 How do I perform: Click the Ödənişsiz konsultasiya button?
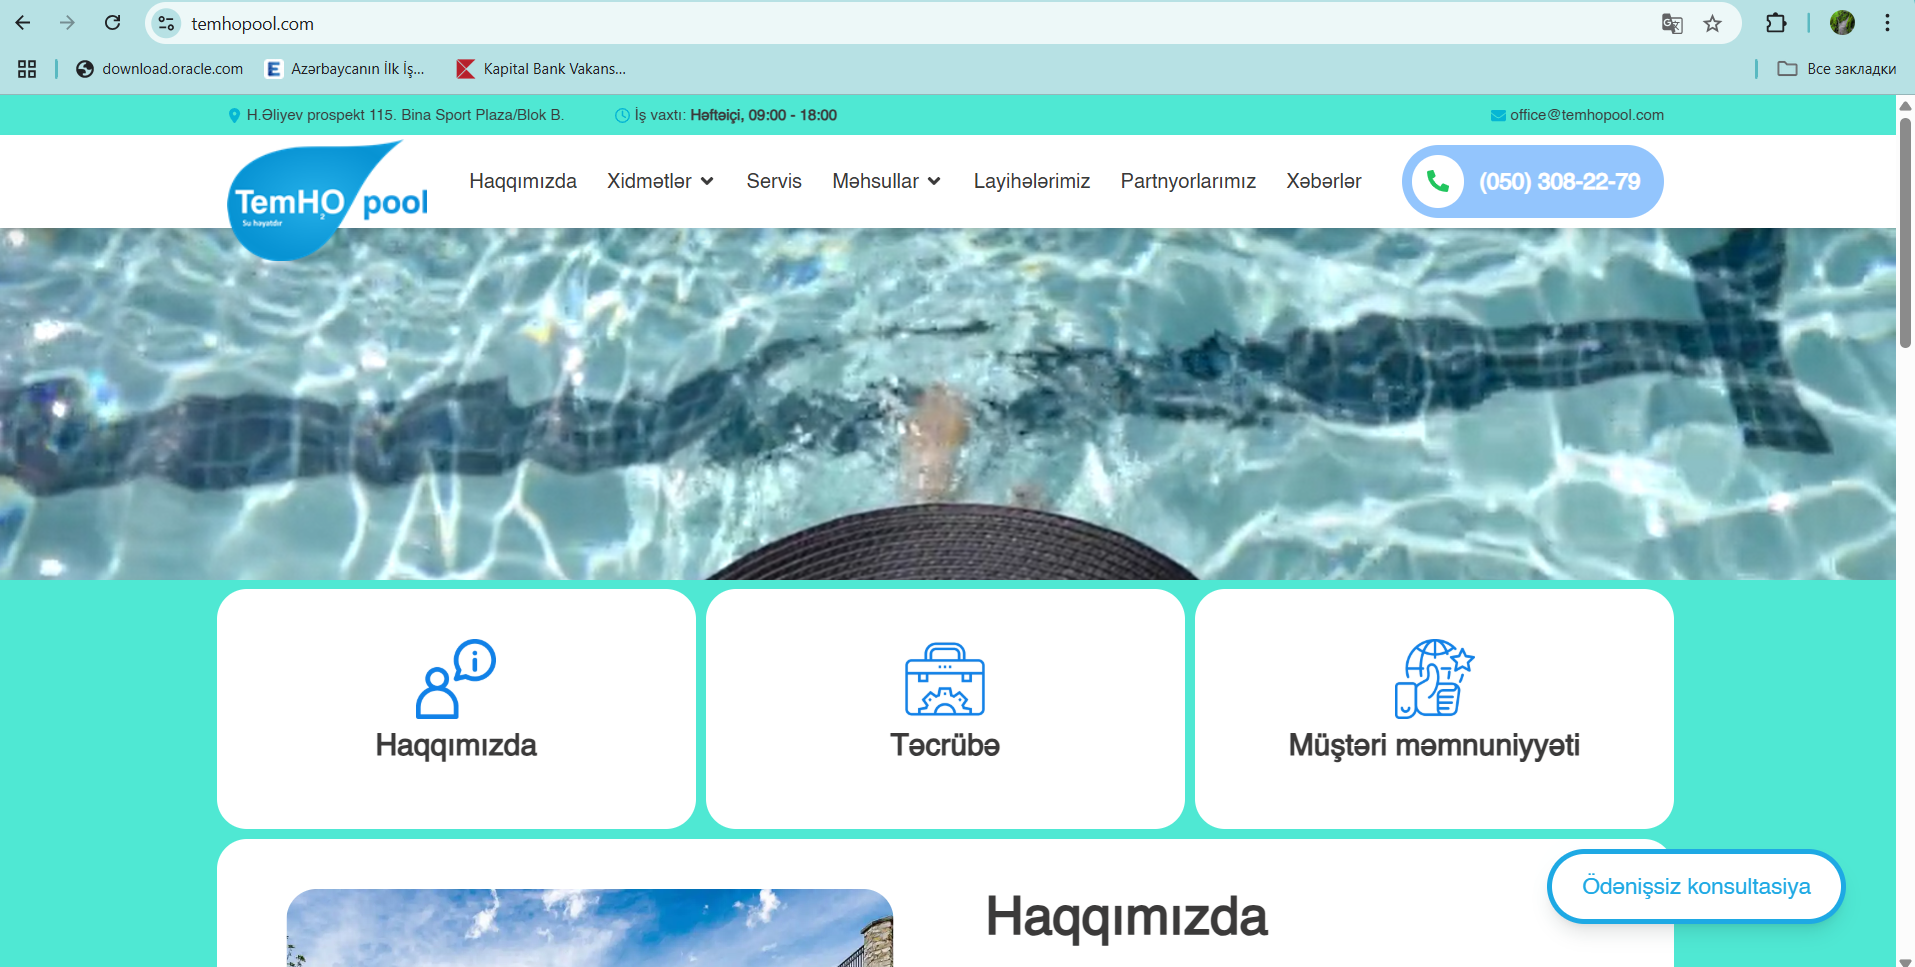pyautogui.click(x=1696, y=886)
